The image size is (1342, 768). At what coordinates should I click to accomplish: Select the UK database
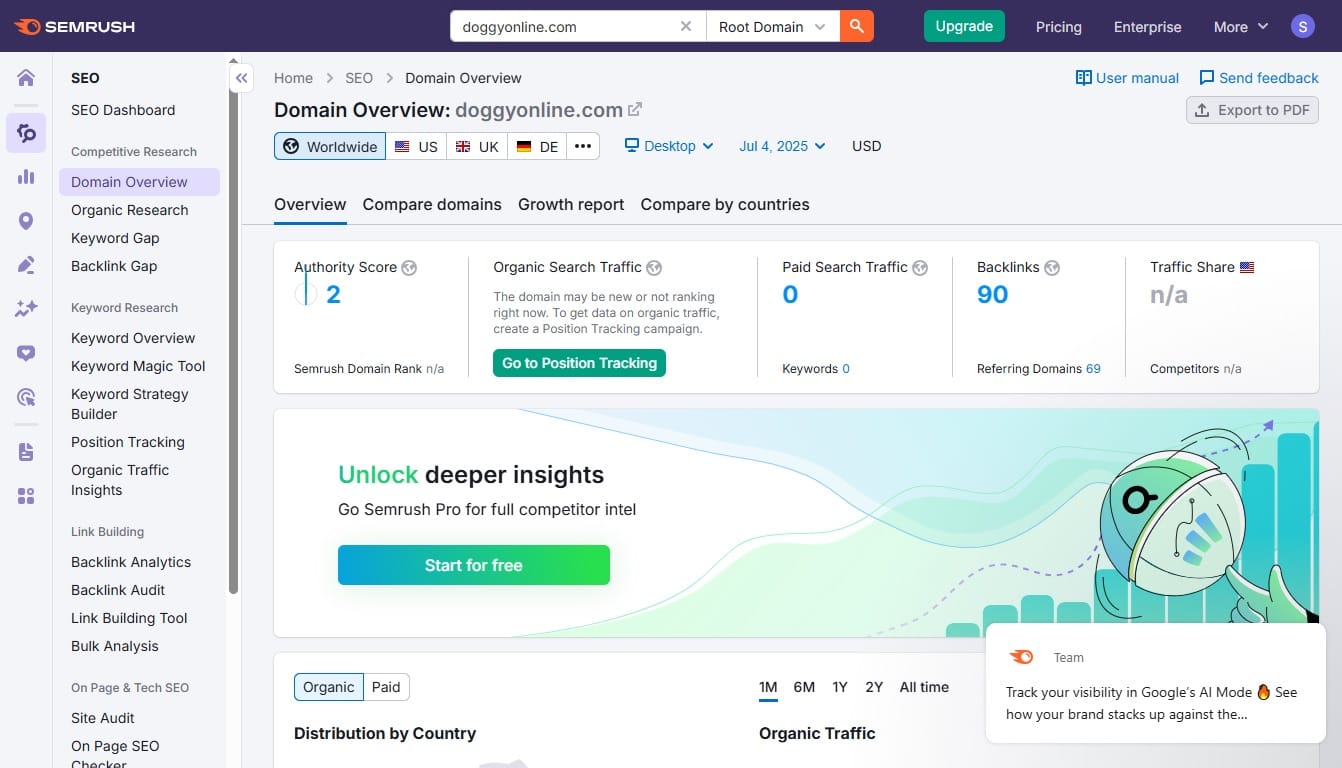tap(477, 146)
